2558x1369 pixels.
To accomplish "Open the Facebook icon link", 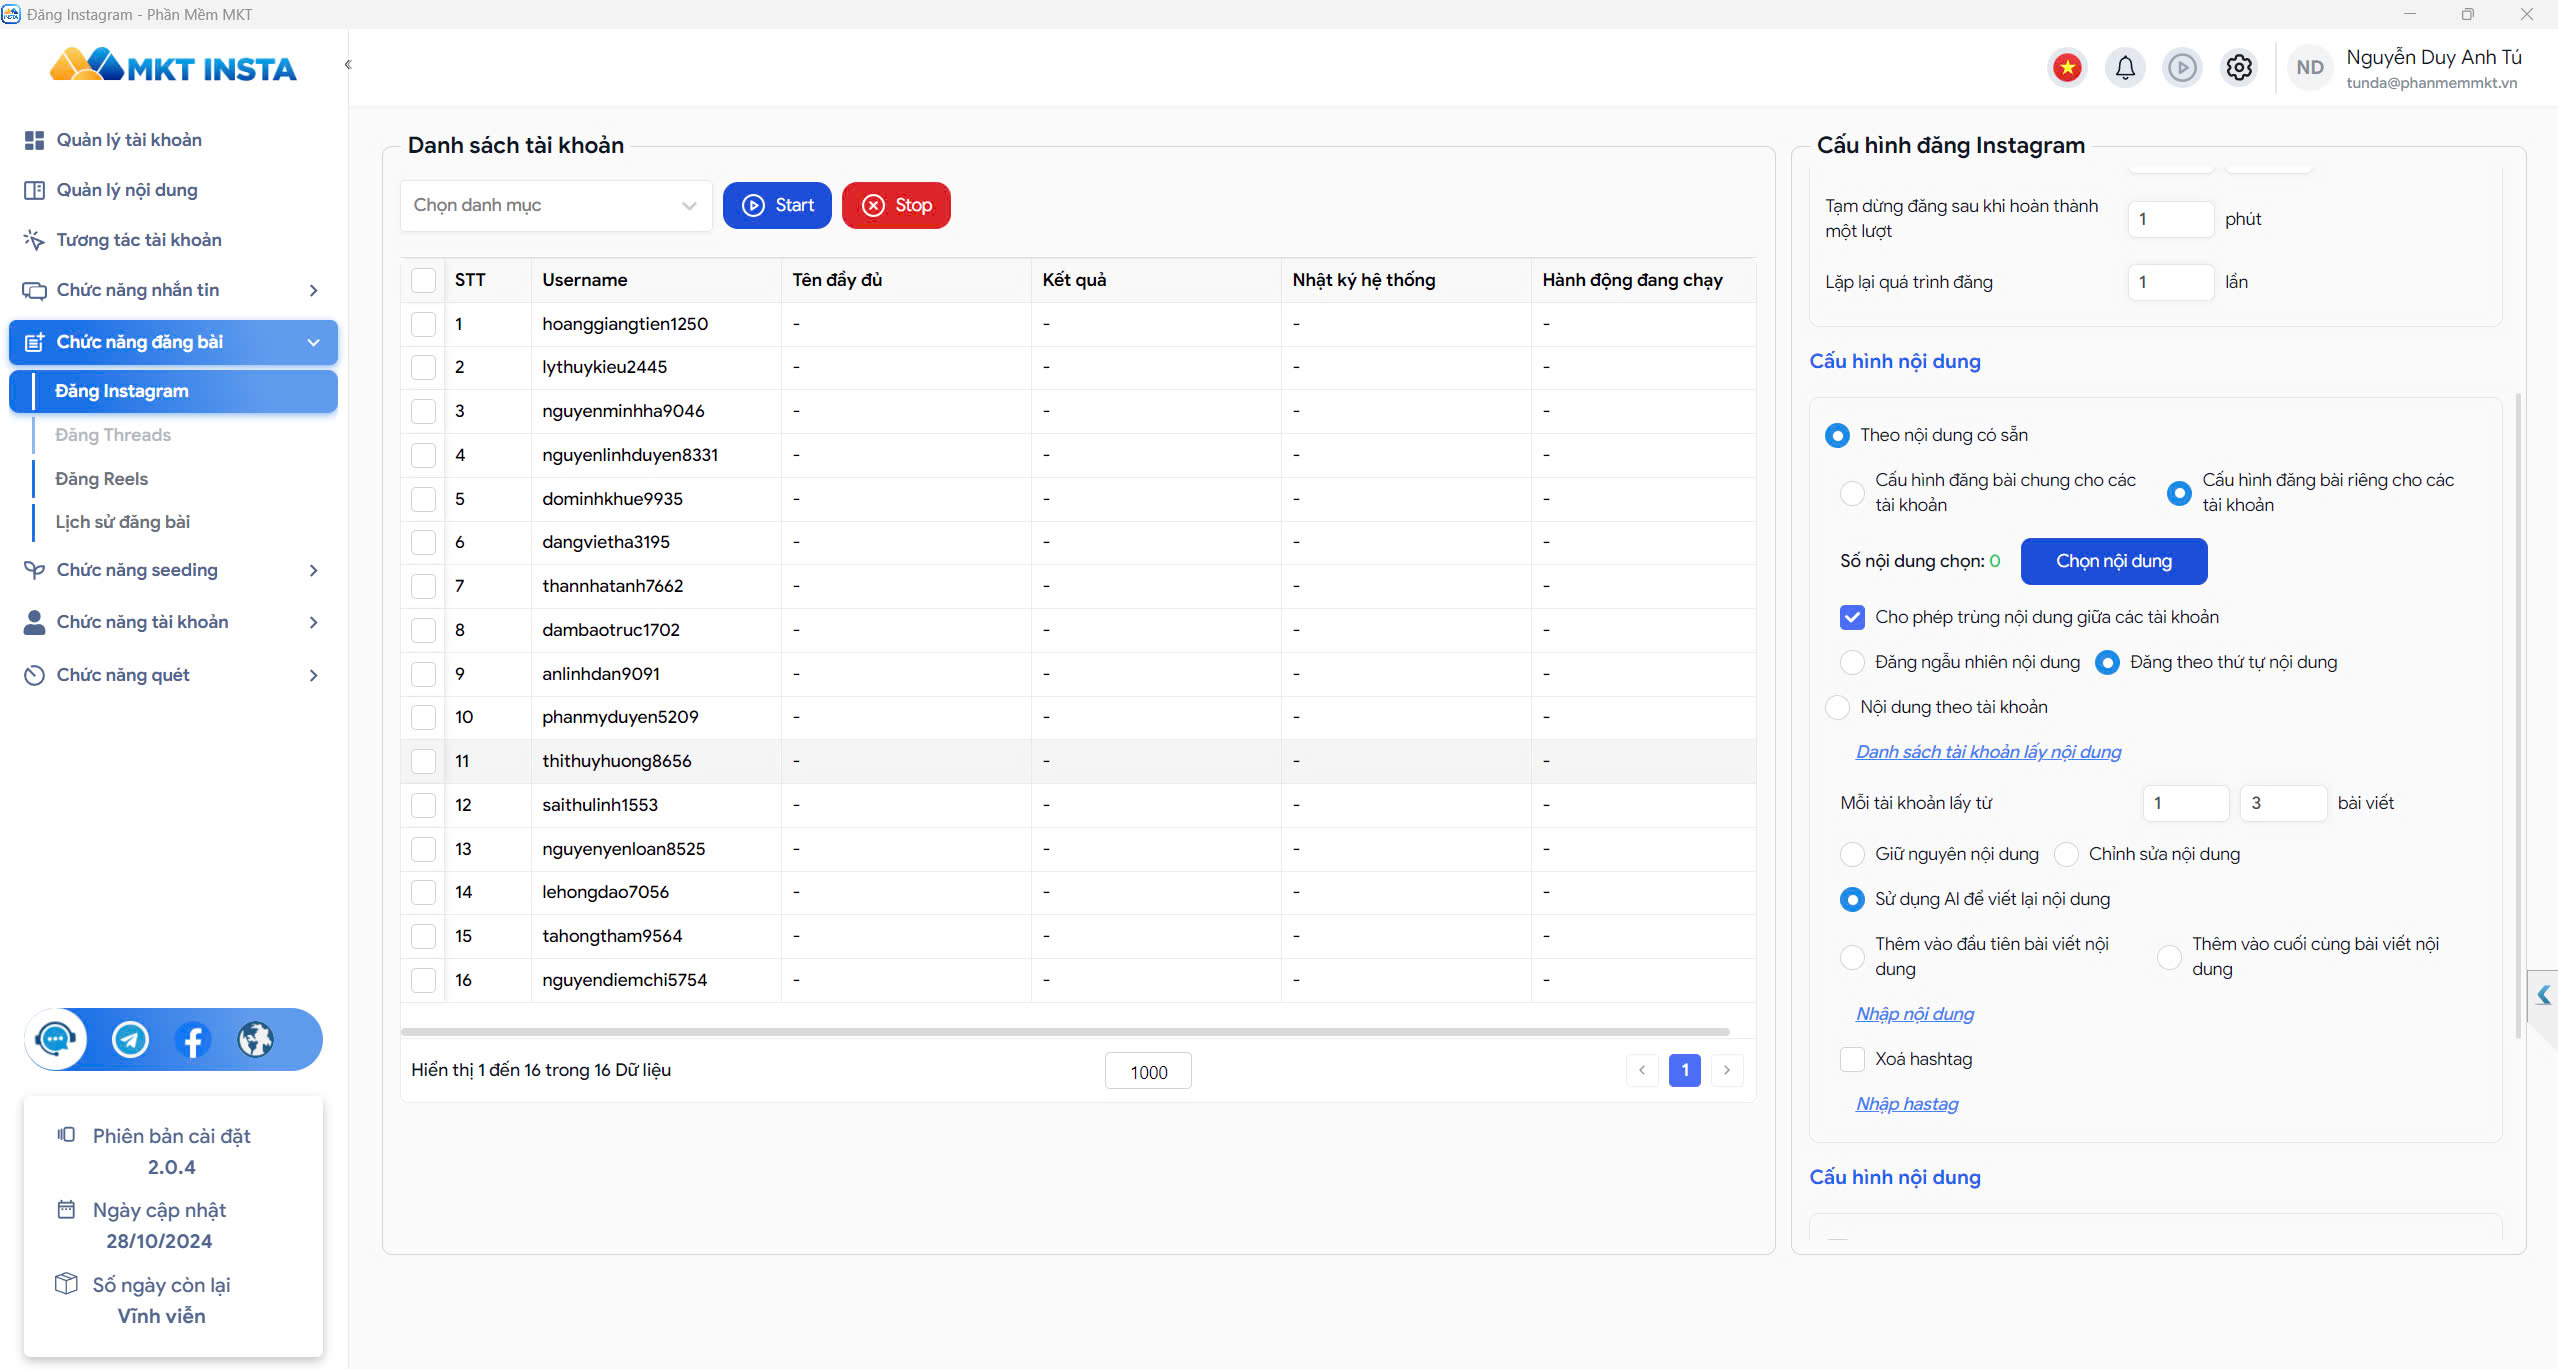I will [x=193, y=1039].
